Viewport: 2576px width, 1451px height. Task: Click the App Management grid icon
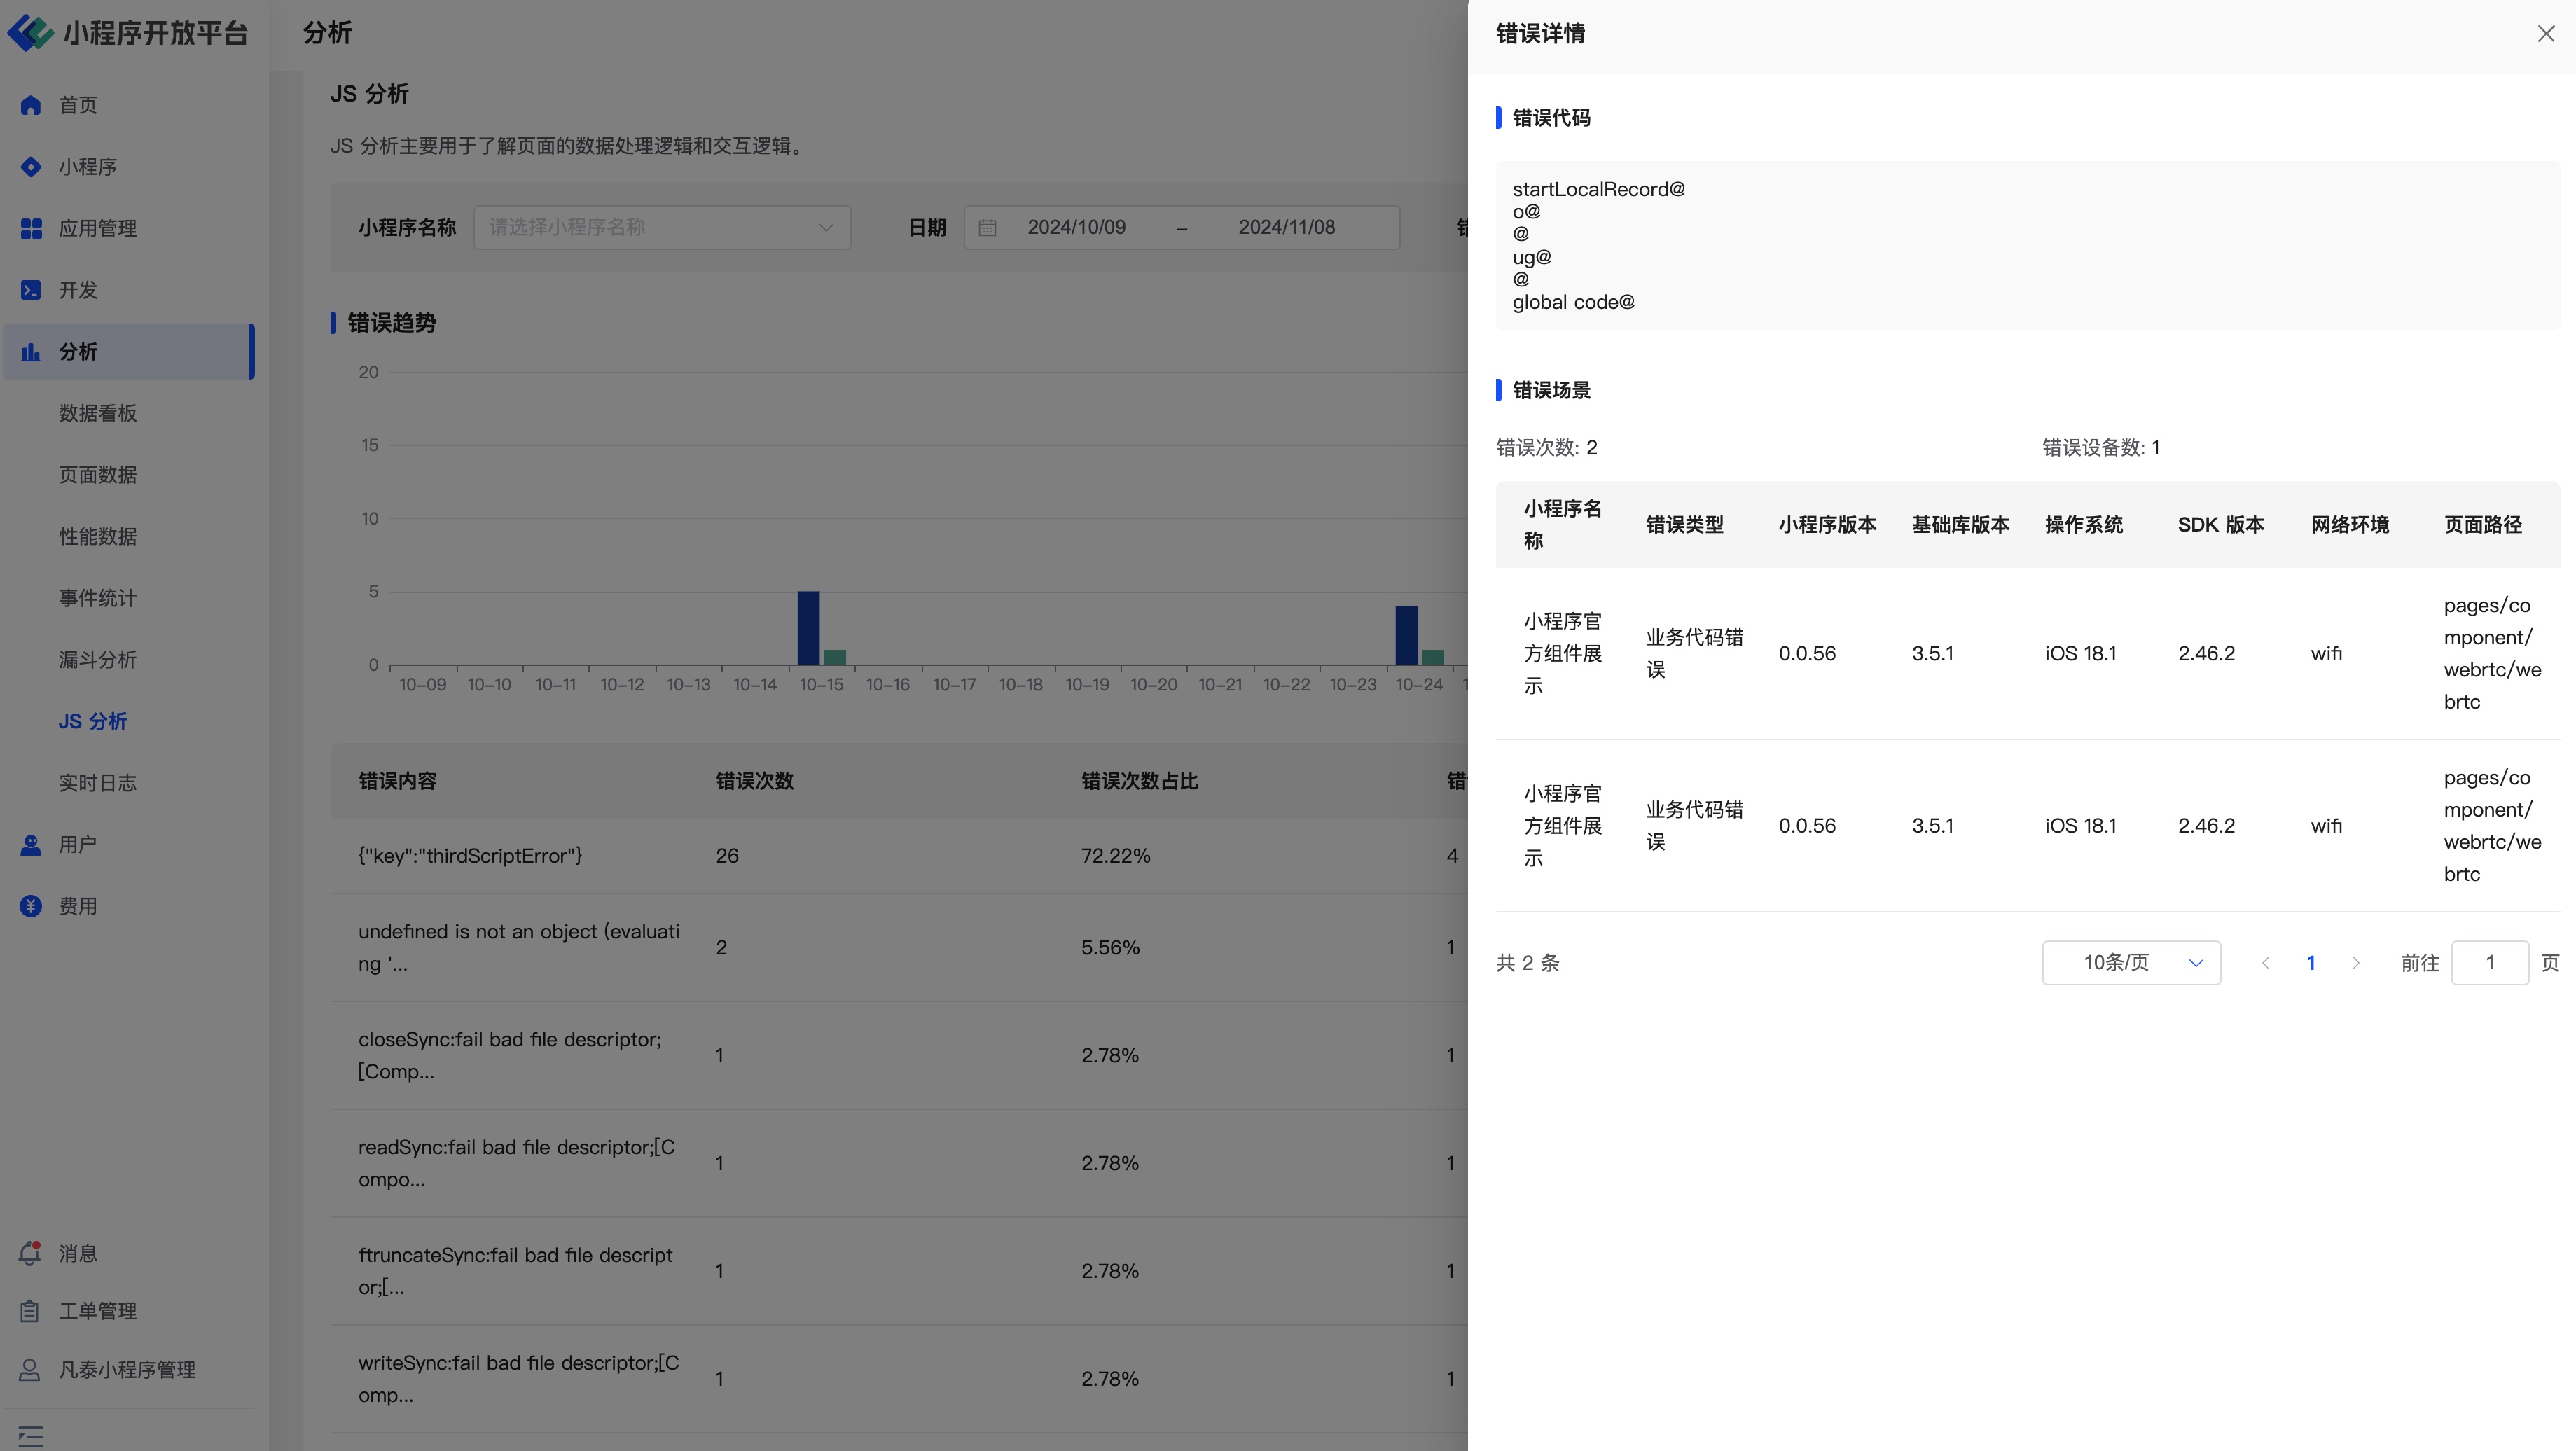31,229
